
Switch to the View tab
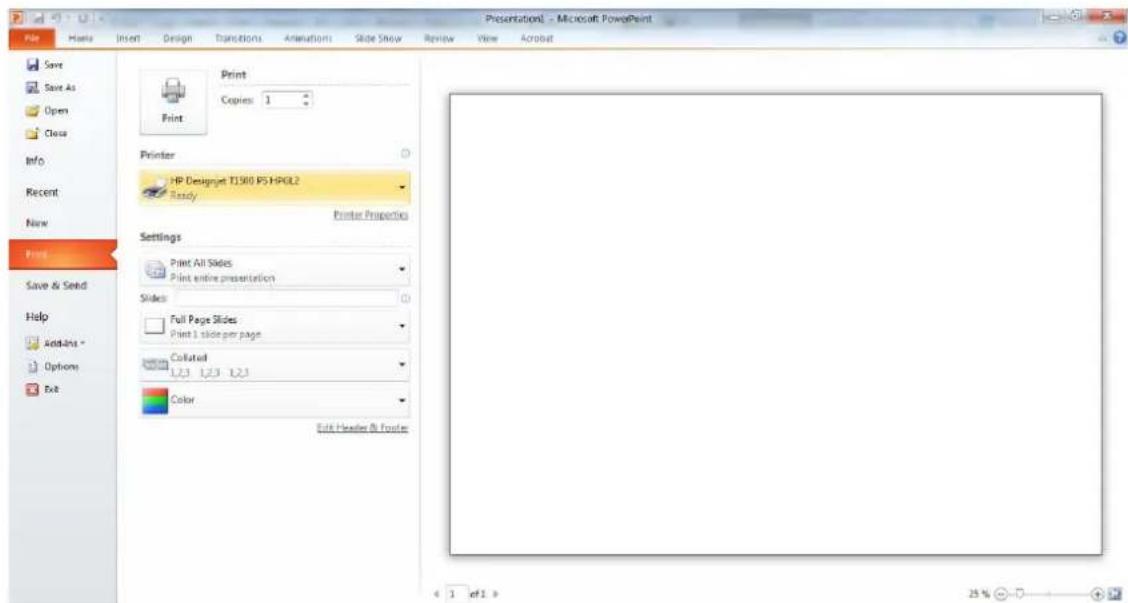(487, 38)
